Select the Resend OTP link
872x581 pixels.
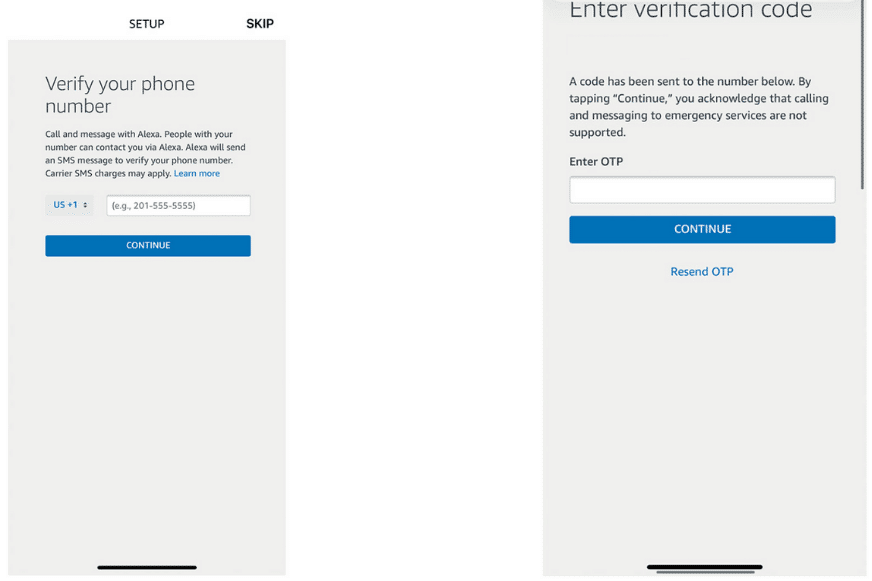[702, 272]
